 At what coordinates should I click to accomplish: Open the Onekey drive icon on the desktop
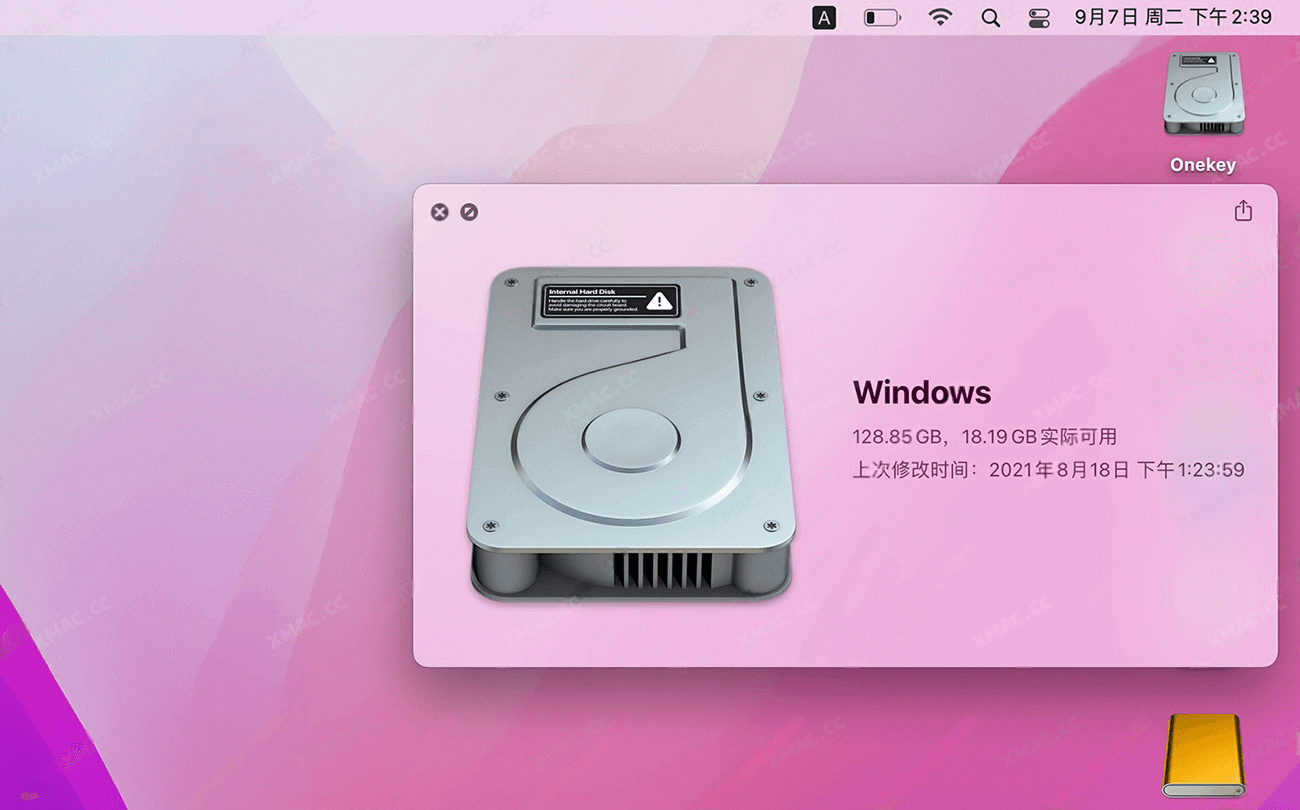click(x=1203, y=94)
